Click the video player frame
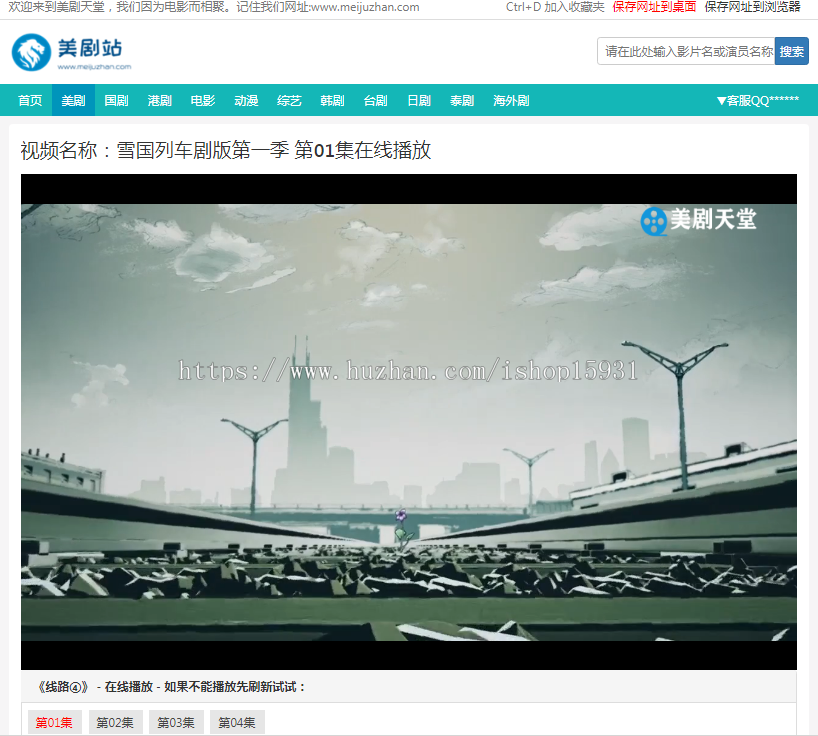The image size is (818, 736). [x=409, y=422]
